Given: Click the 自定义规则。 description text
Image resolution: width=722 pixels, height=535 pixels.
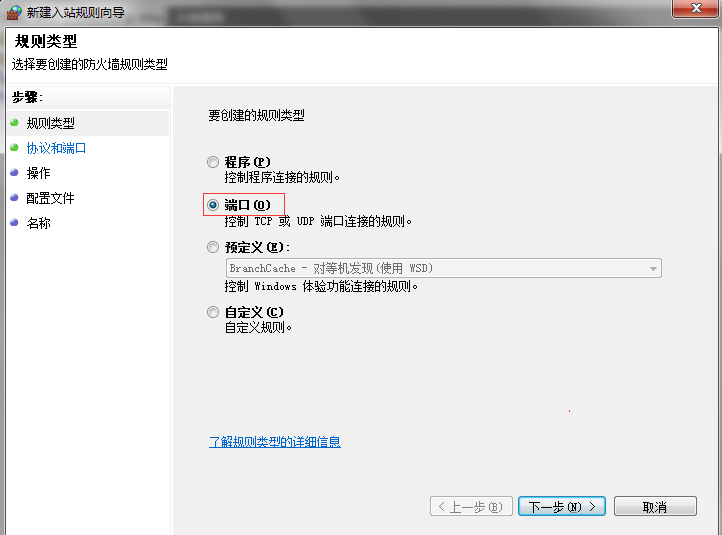Looking at the screenshot, I should [258, 328].
